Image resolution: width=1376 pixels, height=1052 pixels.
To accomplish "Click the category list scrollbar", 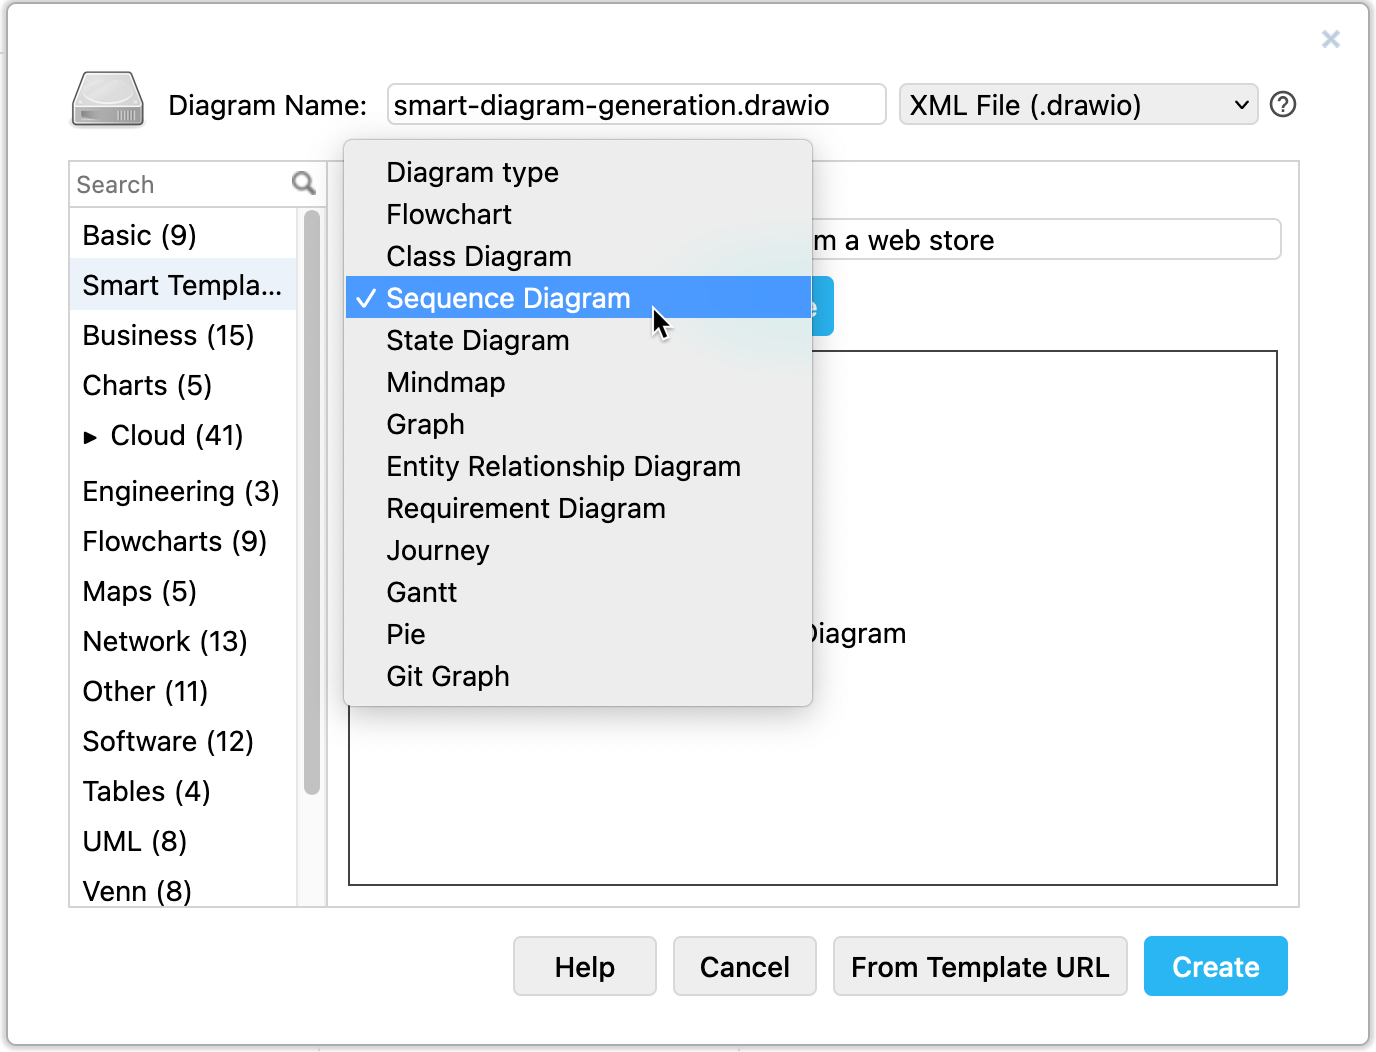I will 313,500.
